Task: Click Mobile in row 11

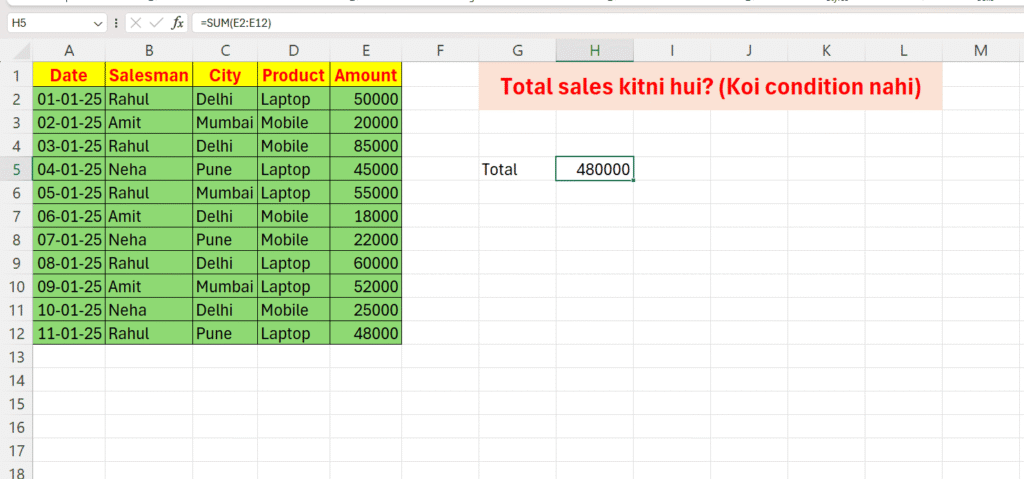Action: click(x=294, y=310)
